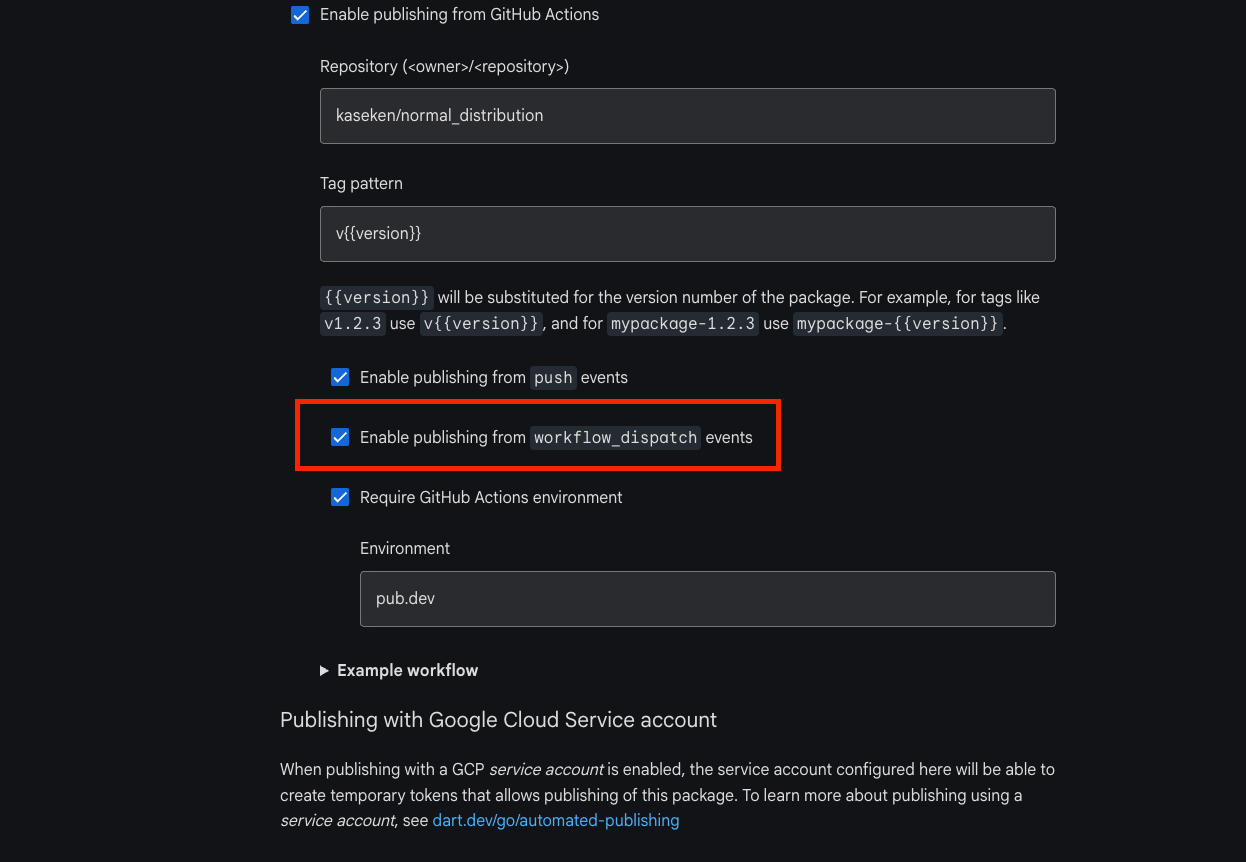Click the workflow_dispatch code label
This screenshot has width=1246, height=862.
pyautogui.click(x=615, y=437)
